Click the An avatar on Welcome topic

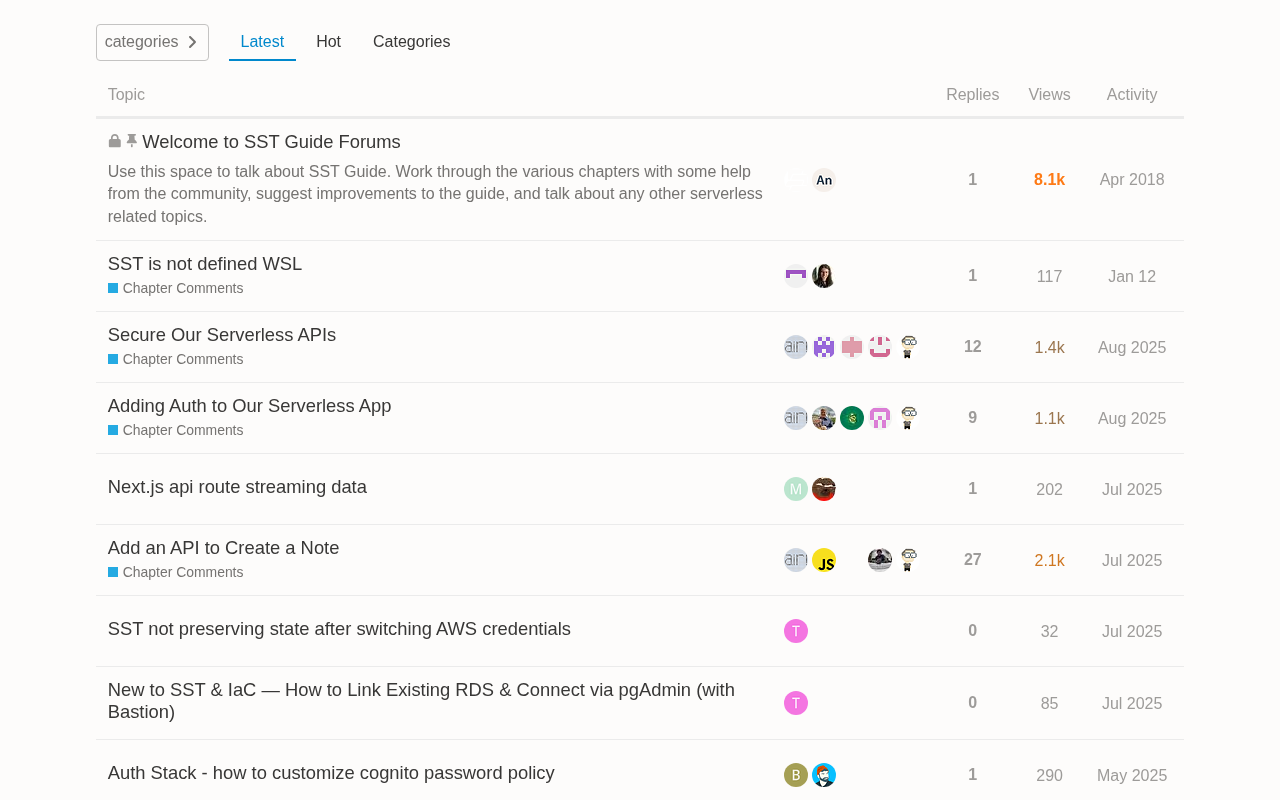click(x=823, y=180)
